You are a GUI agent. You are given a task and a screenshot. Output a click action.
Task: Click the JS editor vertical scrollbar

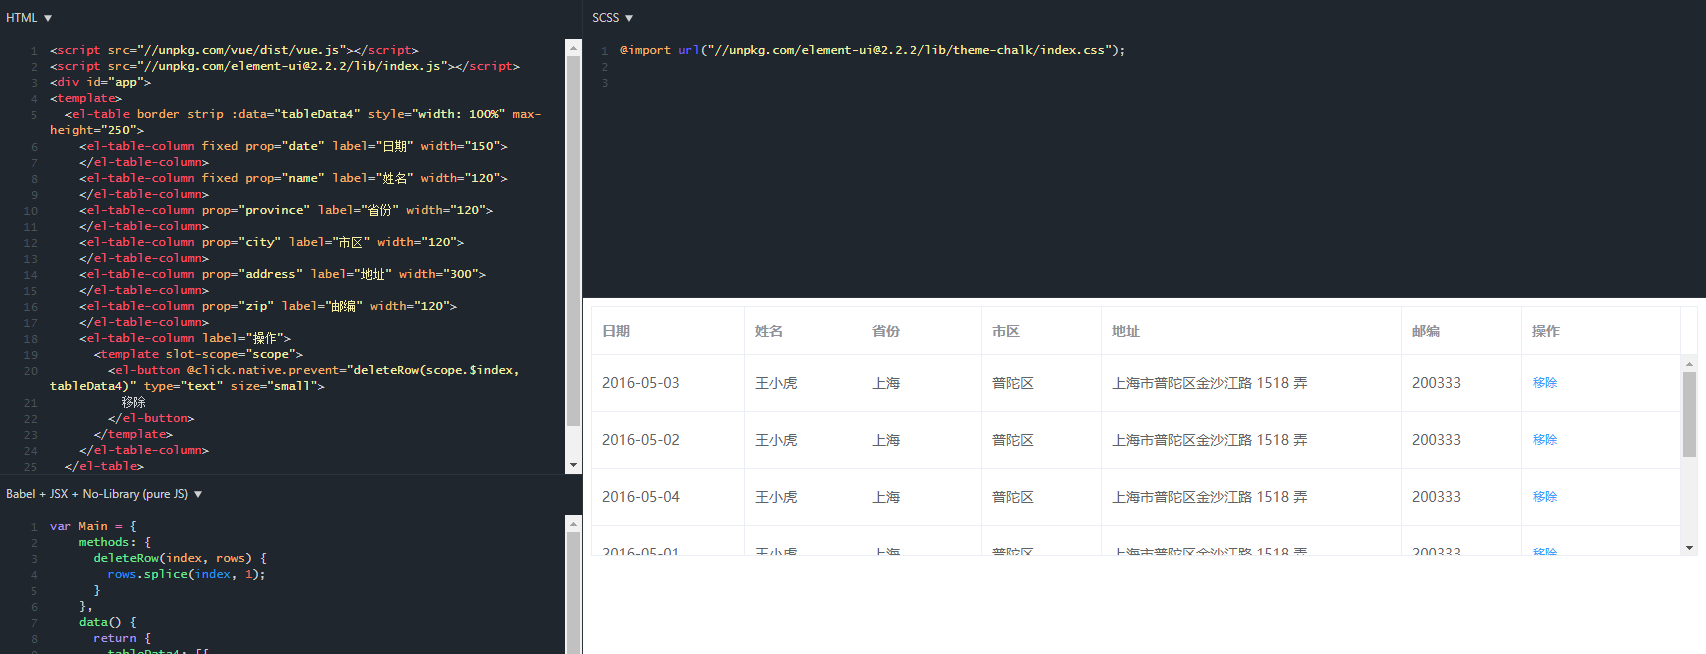point(573,592)
